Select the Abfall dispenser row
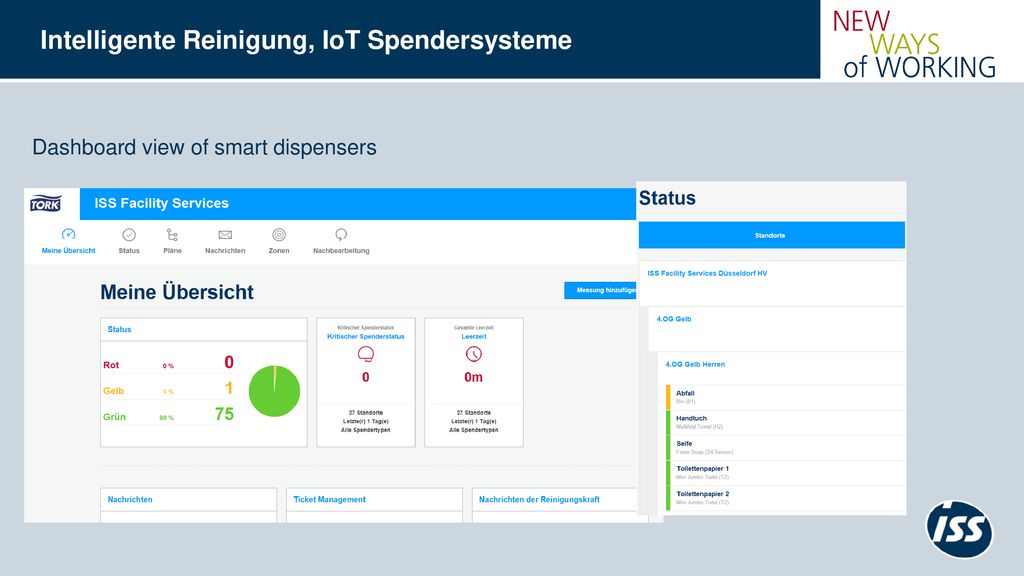The image size is (1024, 576). (786, 397)
